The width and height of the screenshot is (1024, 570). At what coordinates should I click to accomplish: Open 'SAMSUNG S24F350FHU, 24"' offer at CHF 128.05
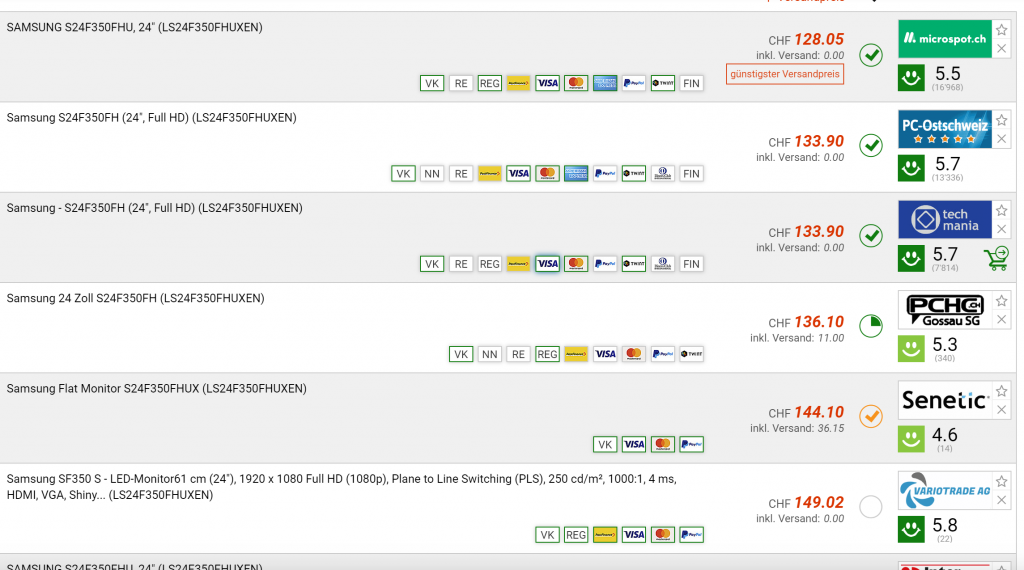click(135, 27)
